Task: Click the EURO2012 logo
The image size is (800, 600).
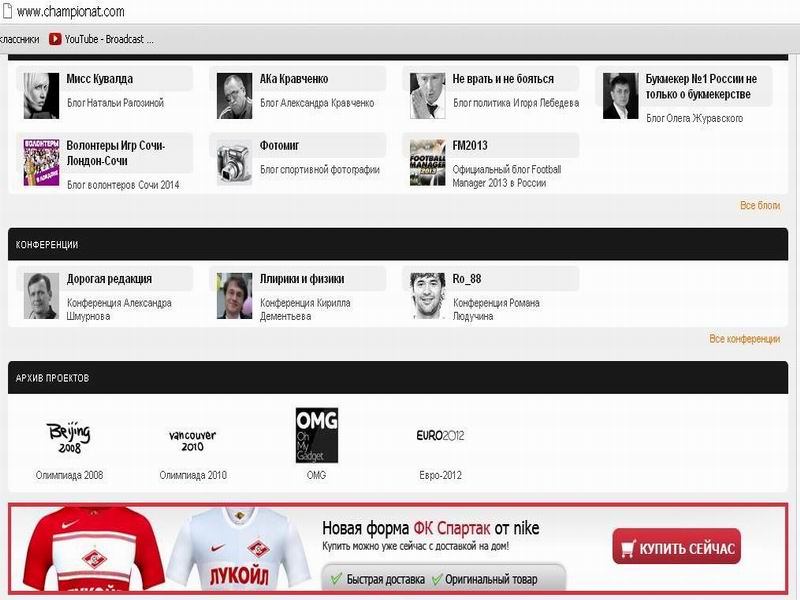Action: [440, 435]
